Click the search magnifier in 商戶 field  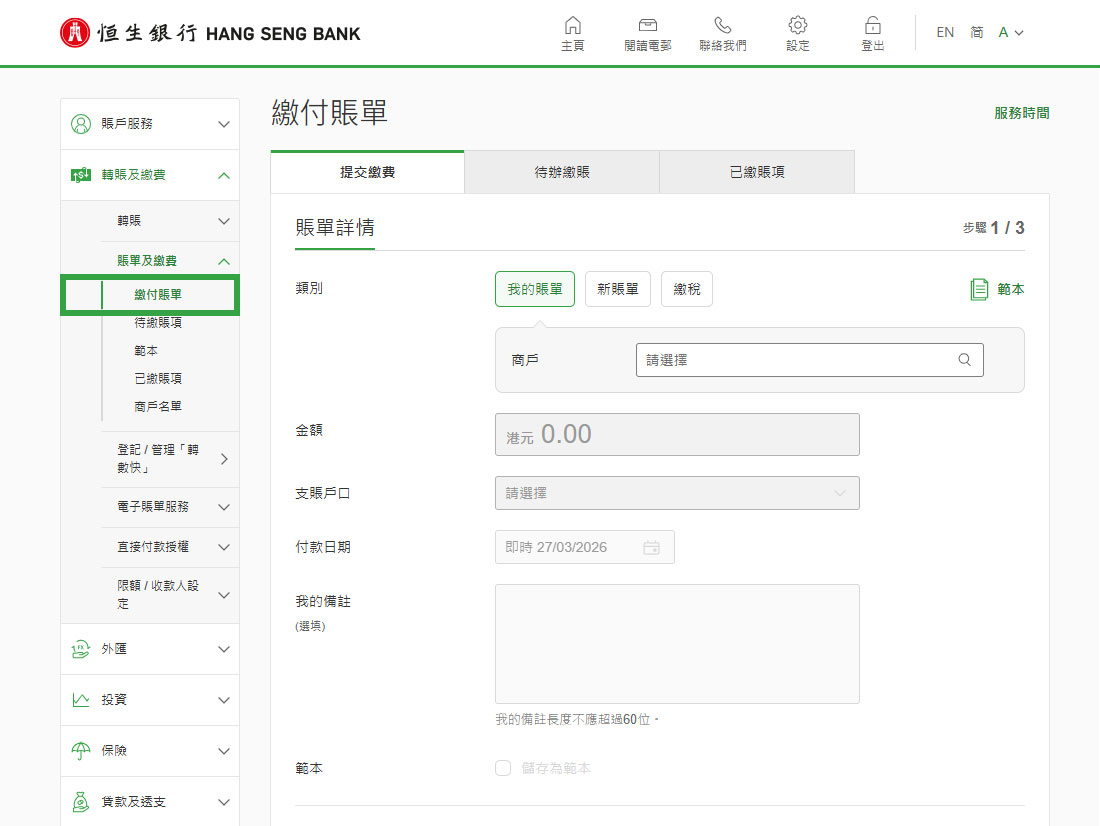(x=965, y=360)
